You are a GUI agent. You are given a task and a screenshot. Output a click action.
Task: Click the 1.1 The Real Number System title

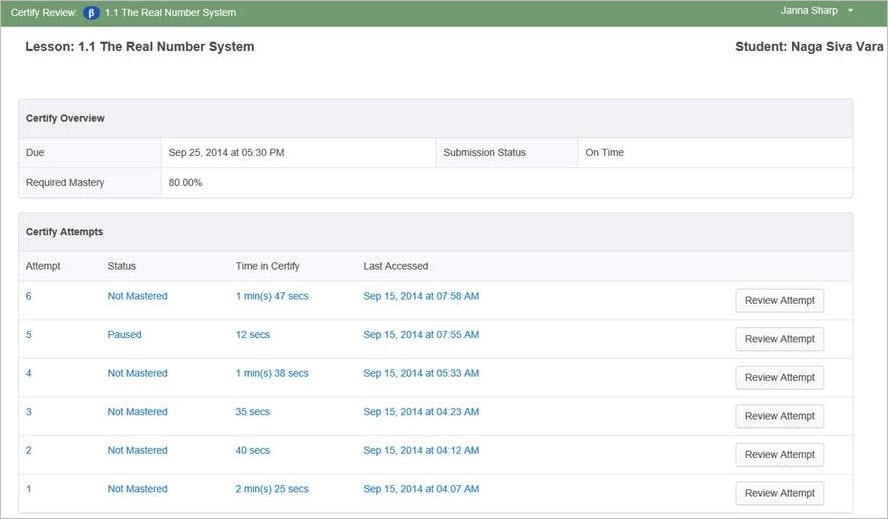tap(170, 13)
